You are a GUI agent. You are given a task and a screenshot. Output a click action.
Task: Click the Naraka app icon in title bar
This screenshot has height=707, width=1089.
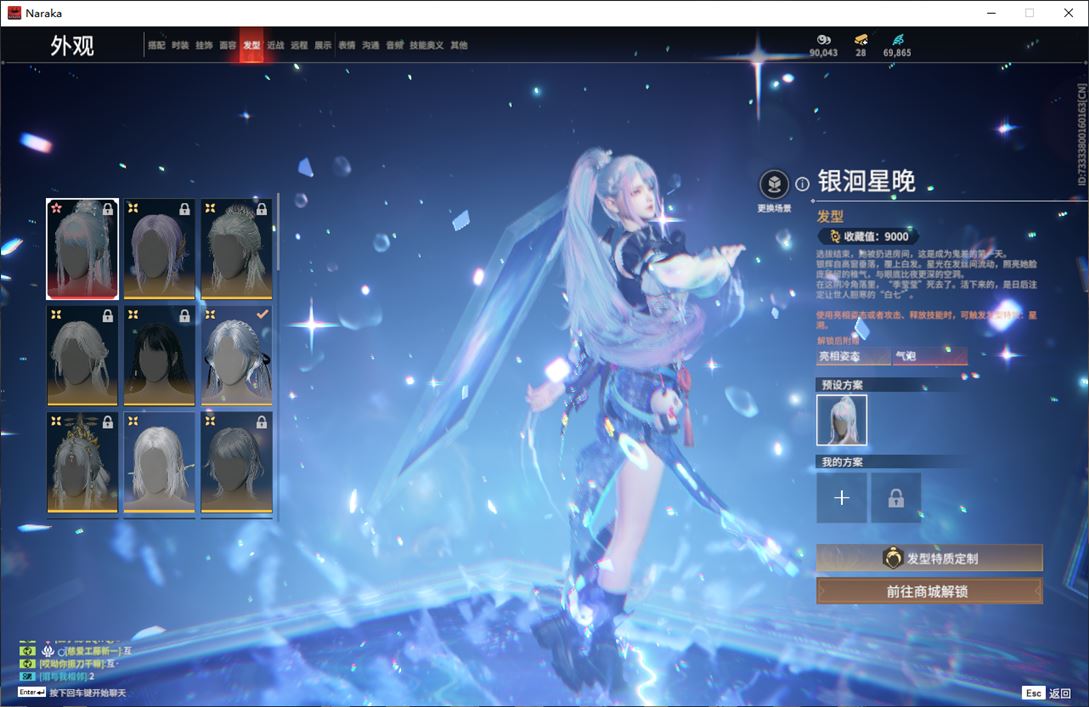pos(14,13)
